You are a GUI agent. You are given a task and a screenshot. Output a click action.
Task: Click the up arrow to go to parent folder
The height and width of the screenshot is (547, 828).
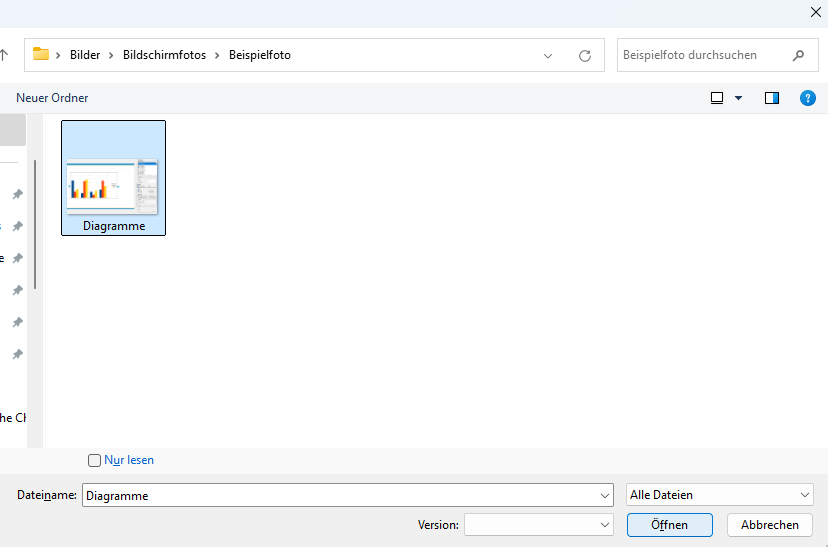(4, 55)
